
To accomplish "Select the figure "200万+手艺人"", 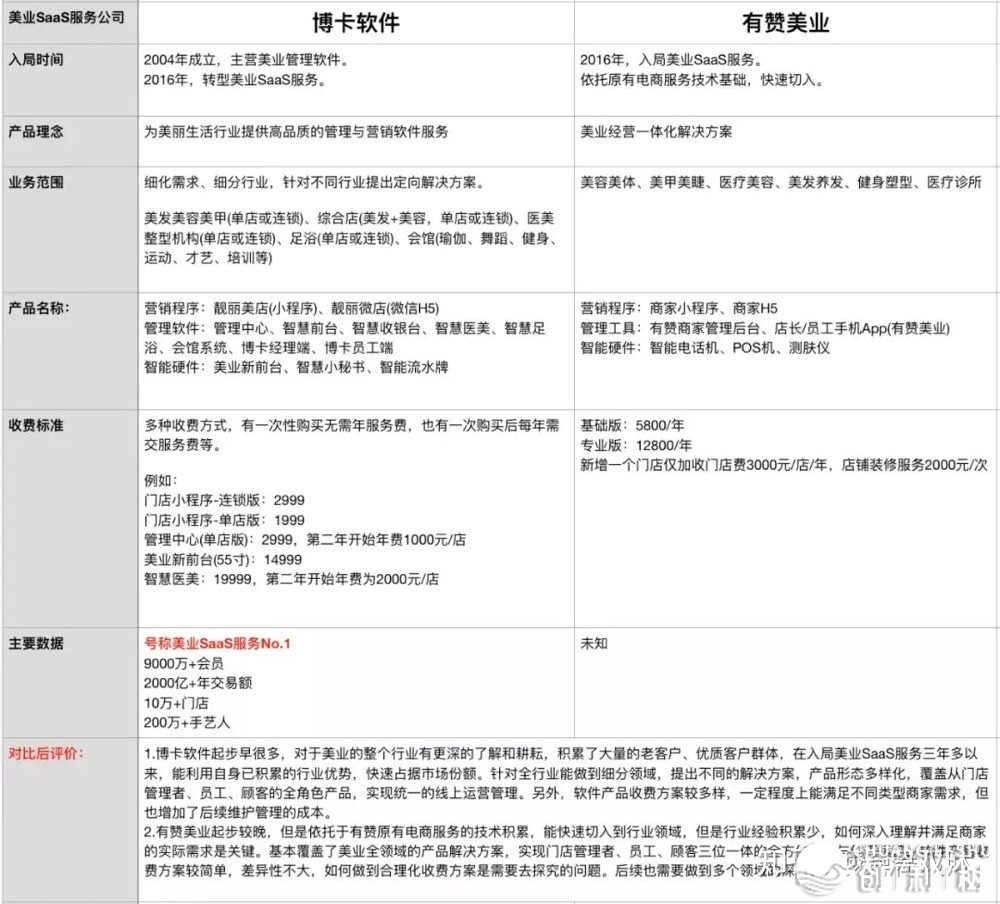I will click(187, 723).
